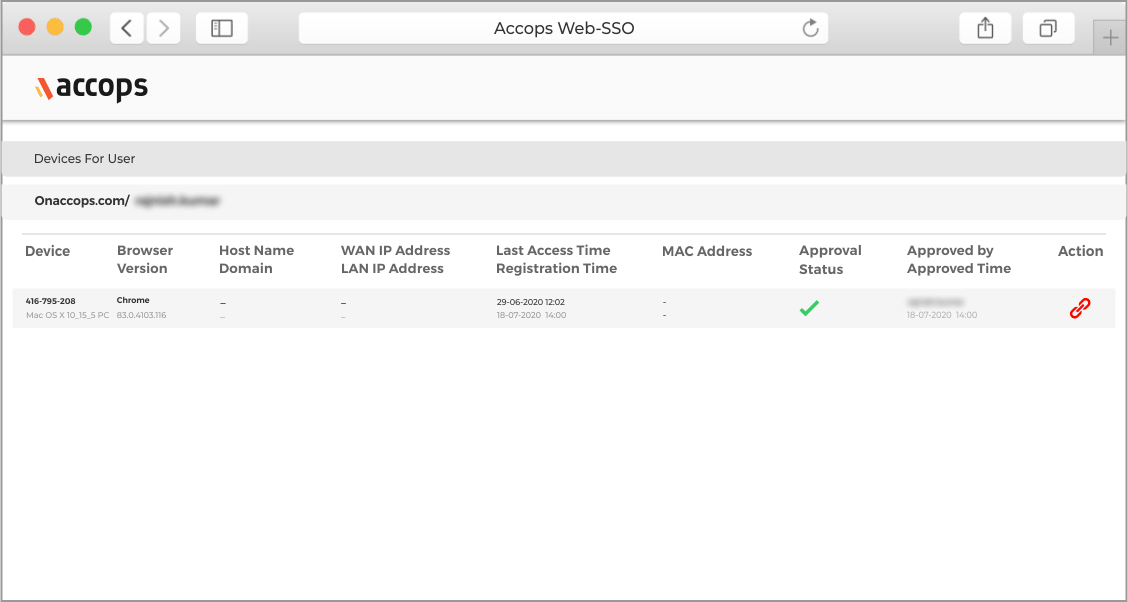Click the red close window button
Viewport: 1128px width, 602px height.
[27, 28]
